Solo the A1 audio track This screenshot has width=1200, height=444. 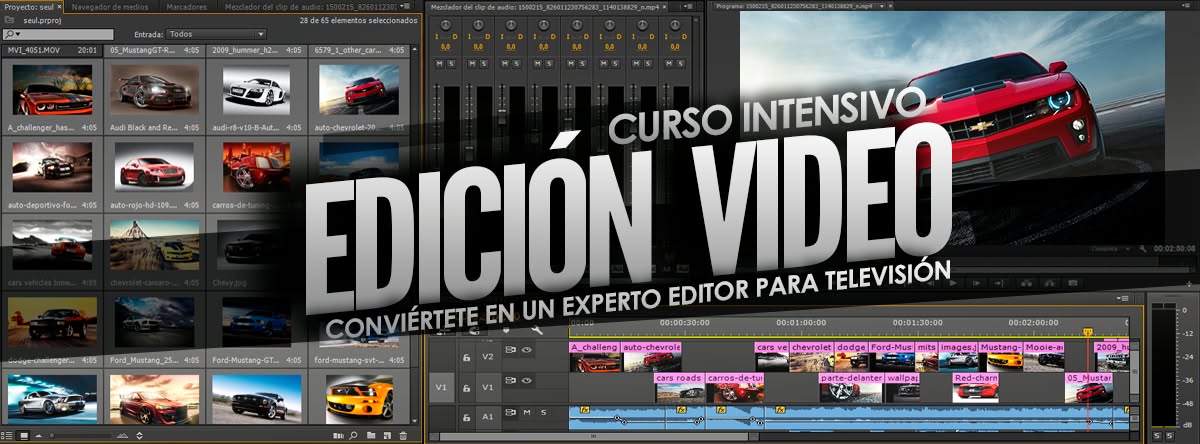click(x=543, y=412)
